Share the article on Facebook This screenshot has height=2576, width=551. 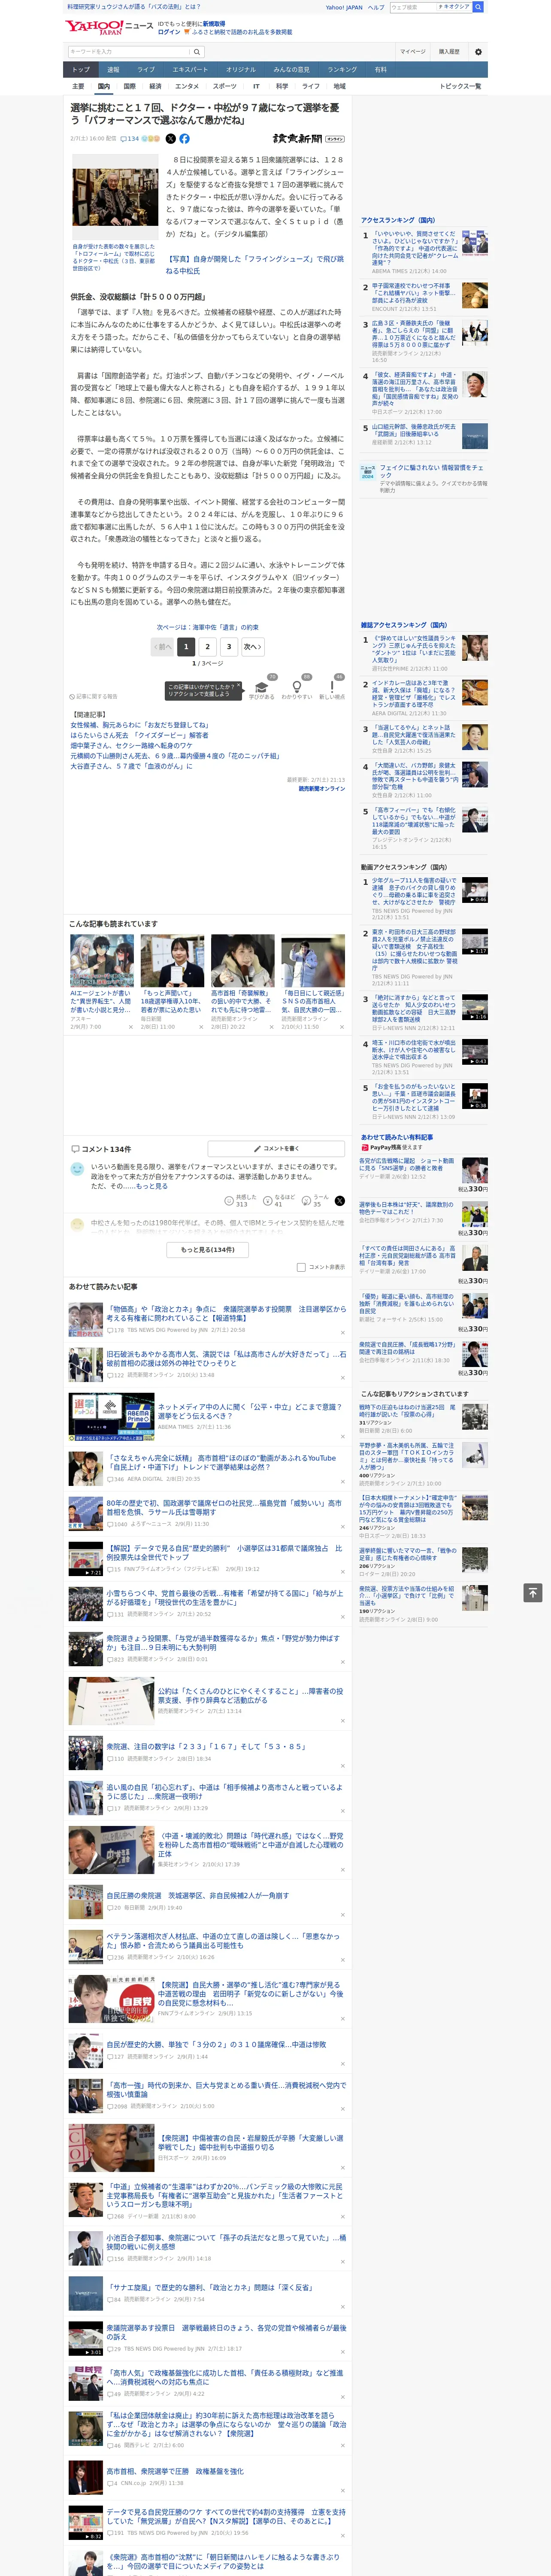(184, 139)
